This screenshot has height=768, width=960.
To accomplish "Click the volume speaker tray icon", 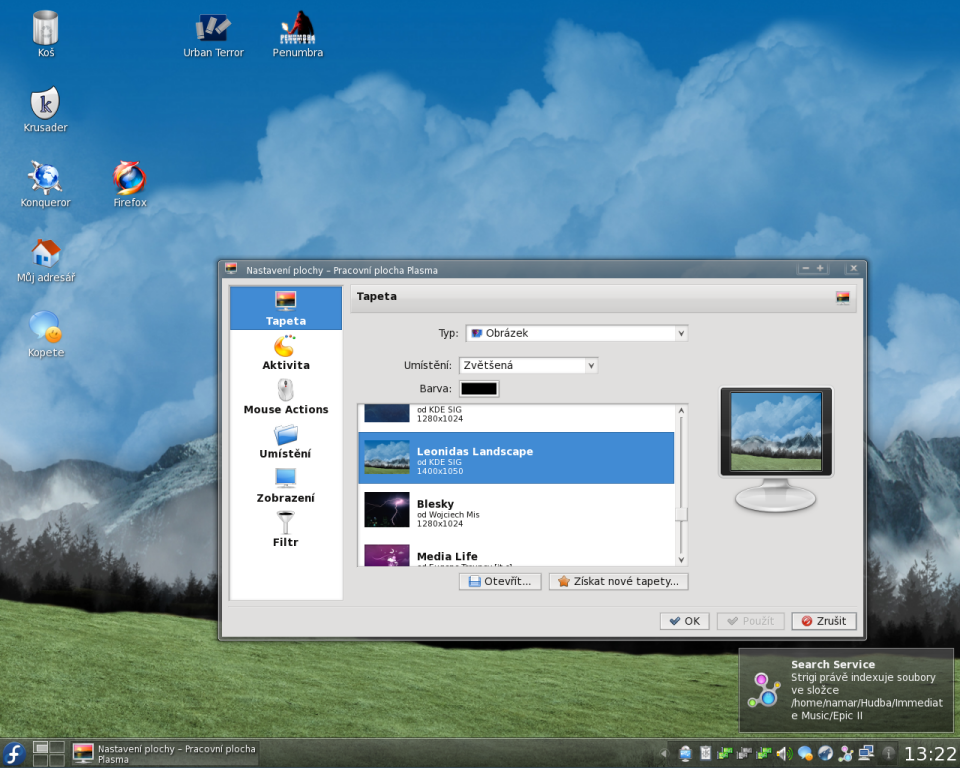I will [784, 753].
